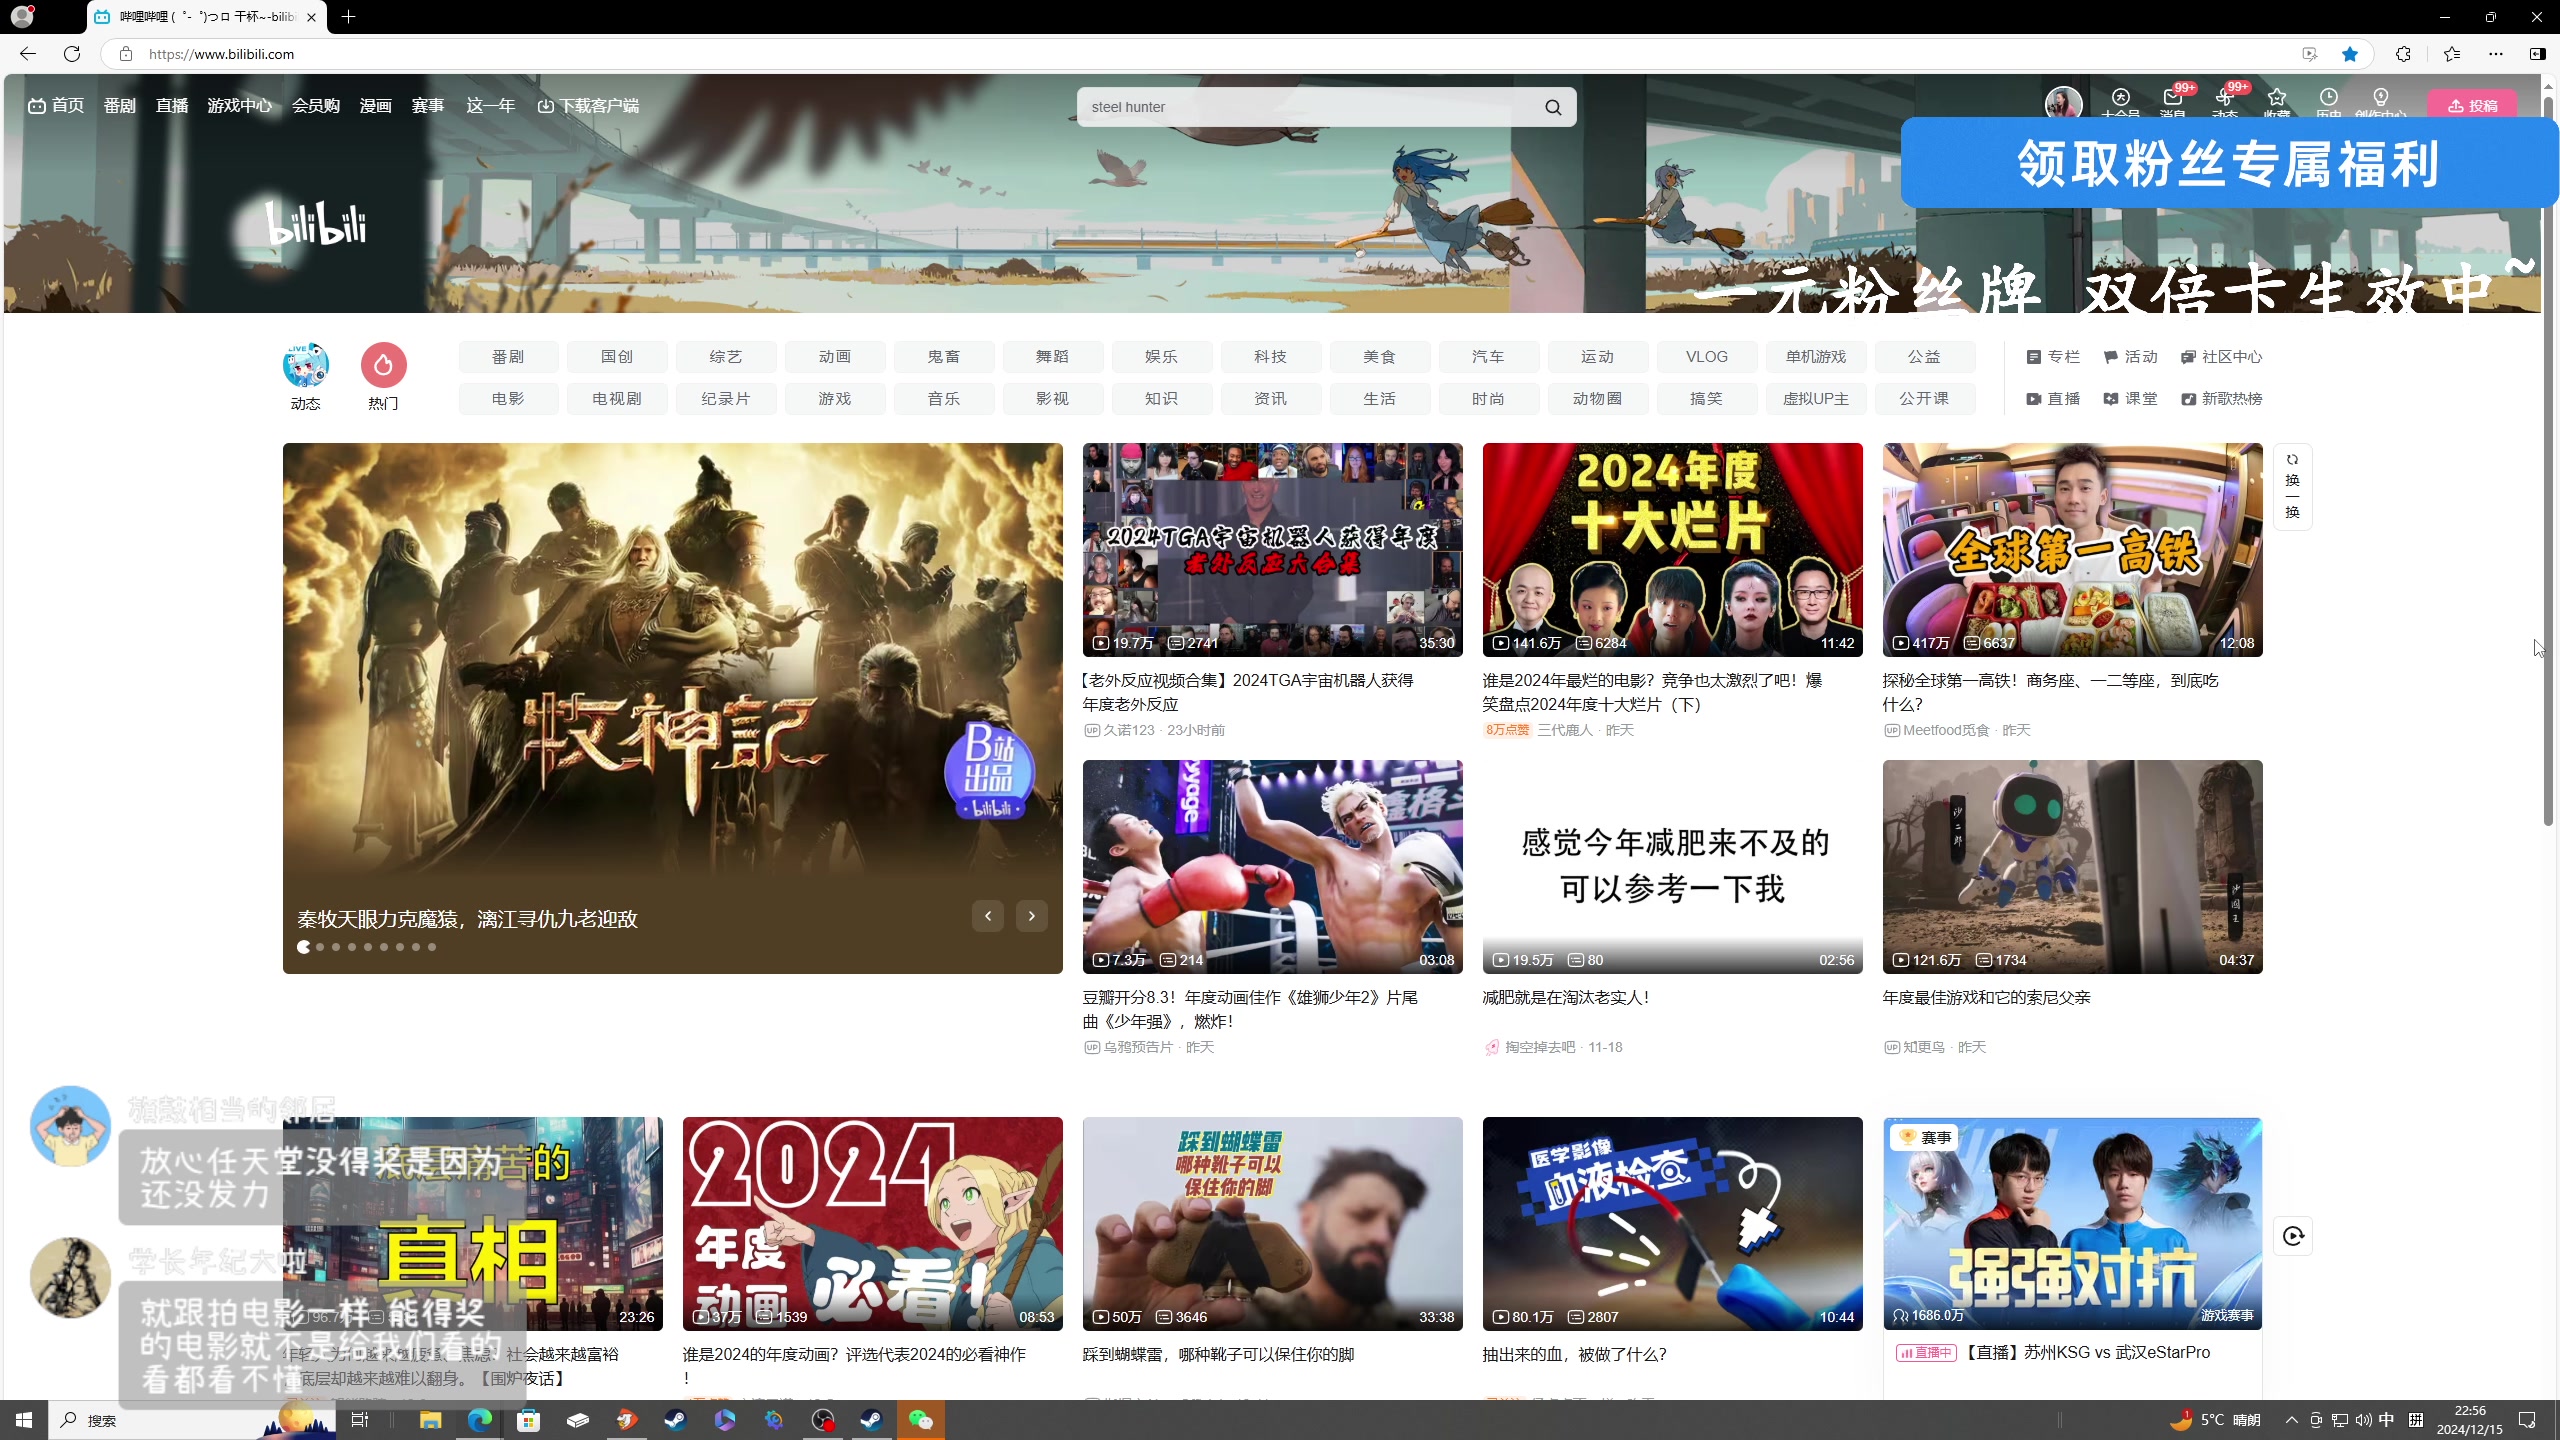Open 游戏中心 in top navigation

[x=239, y=106]
